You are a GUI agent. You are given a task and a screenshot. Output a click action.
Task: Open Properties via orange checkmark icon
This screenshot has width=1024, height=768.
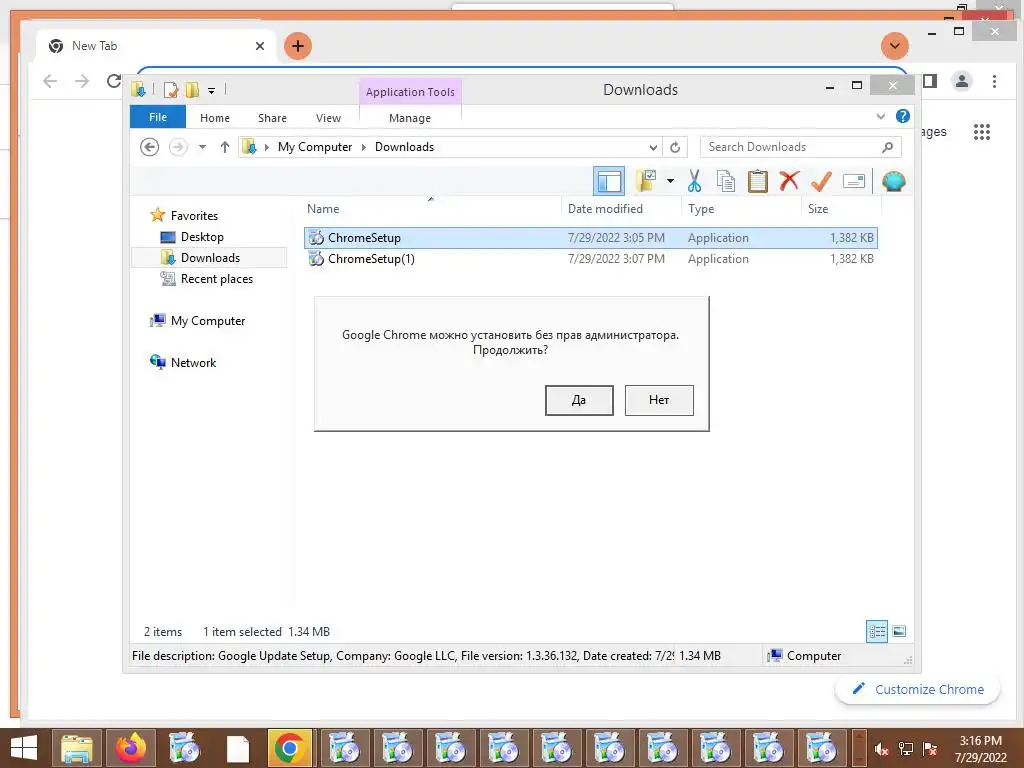pos(821,181)
